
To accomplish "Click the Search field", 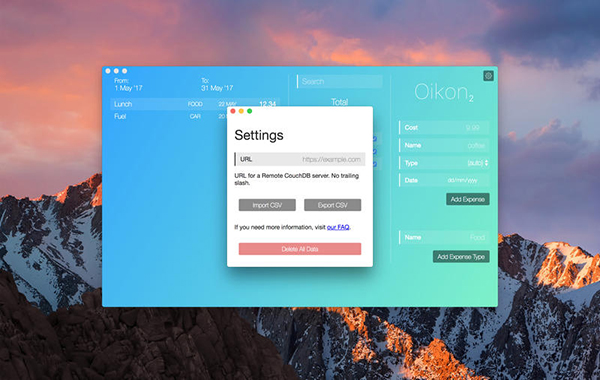I will click(340, 82).
